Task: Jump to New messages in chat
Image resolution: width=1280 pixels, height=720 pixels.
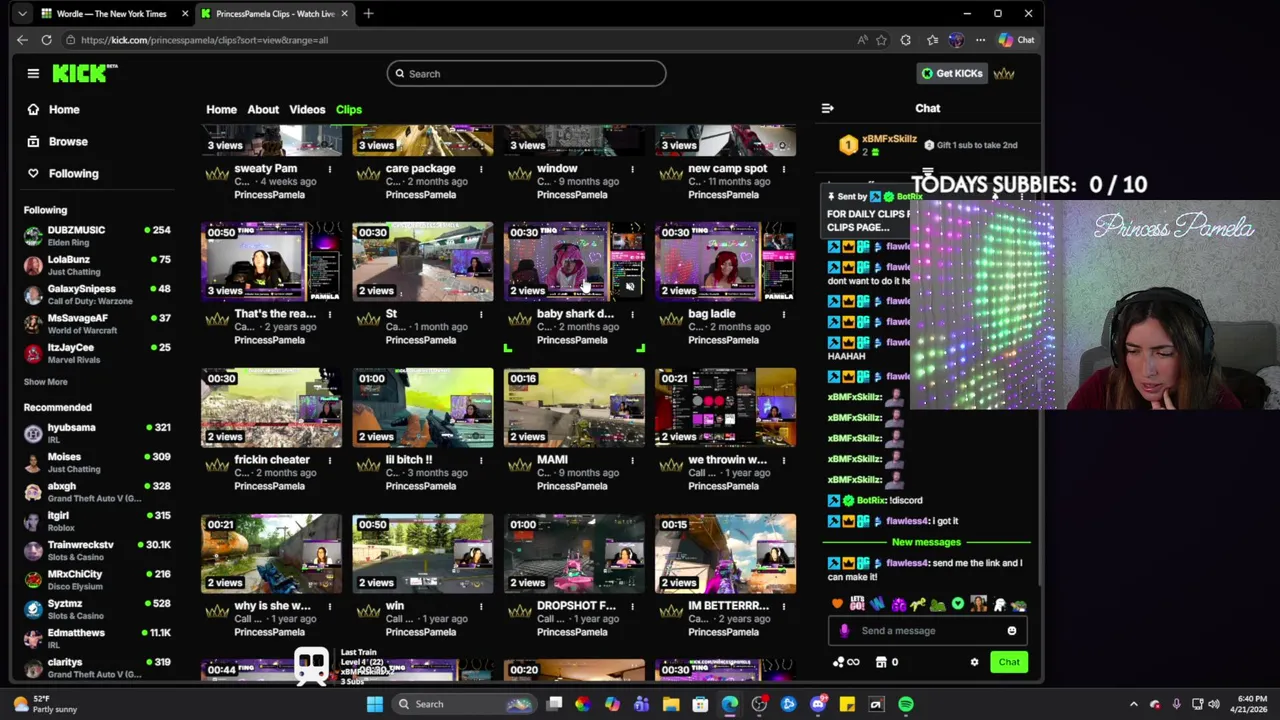Action: tap(926, 542)
